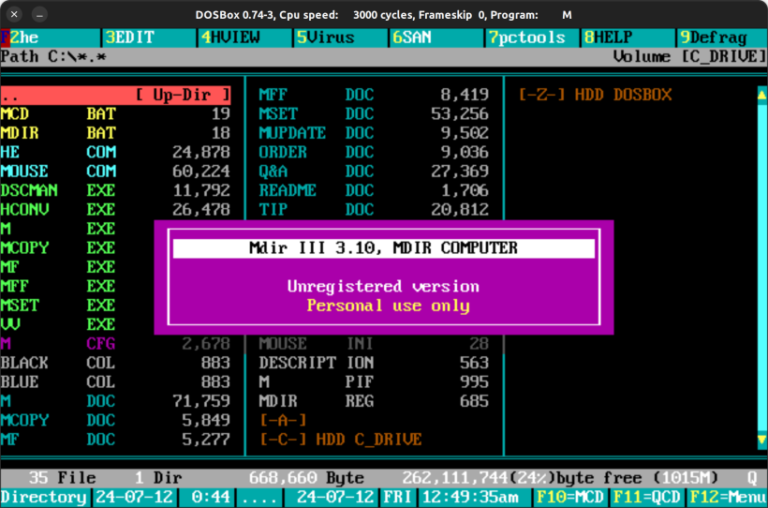The width and height of the screenshot is (768, 508).
Task: Select the M CFG file
Action: 116,344
